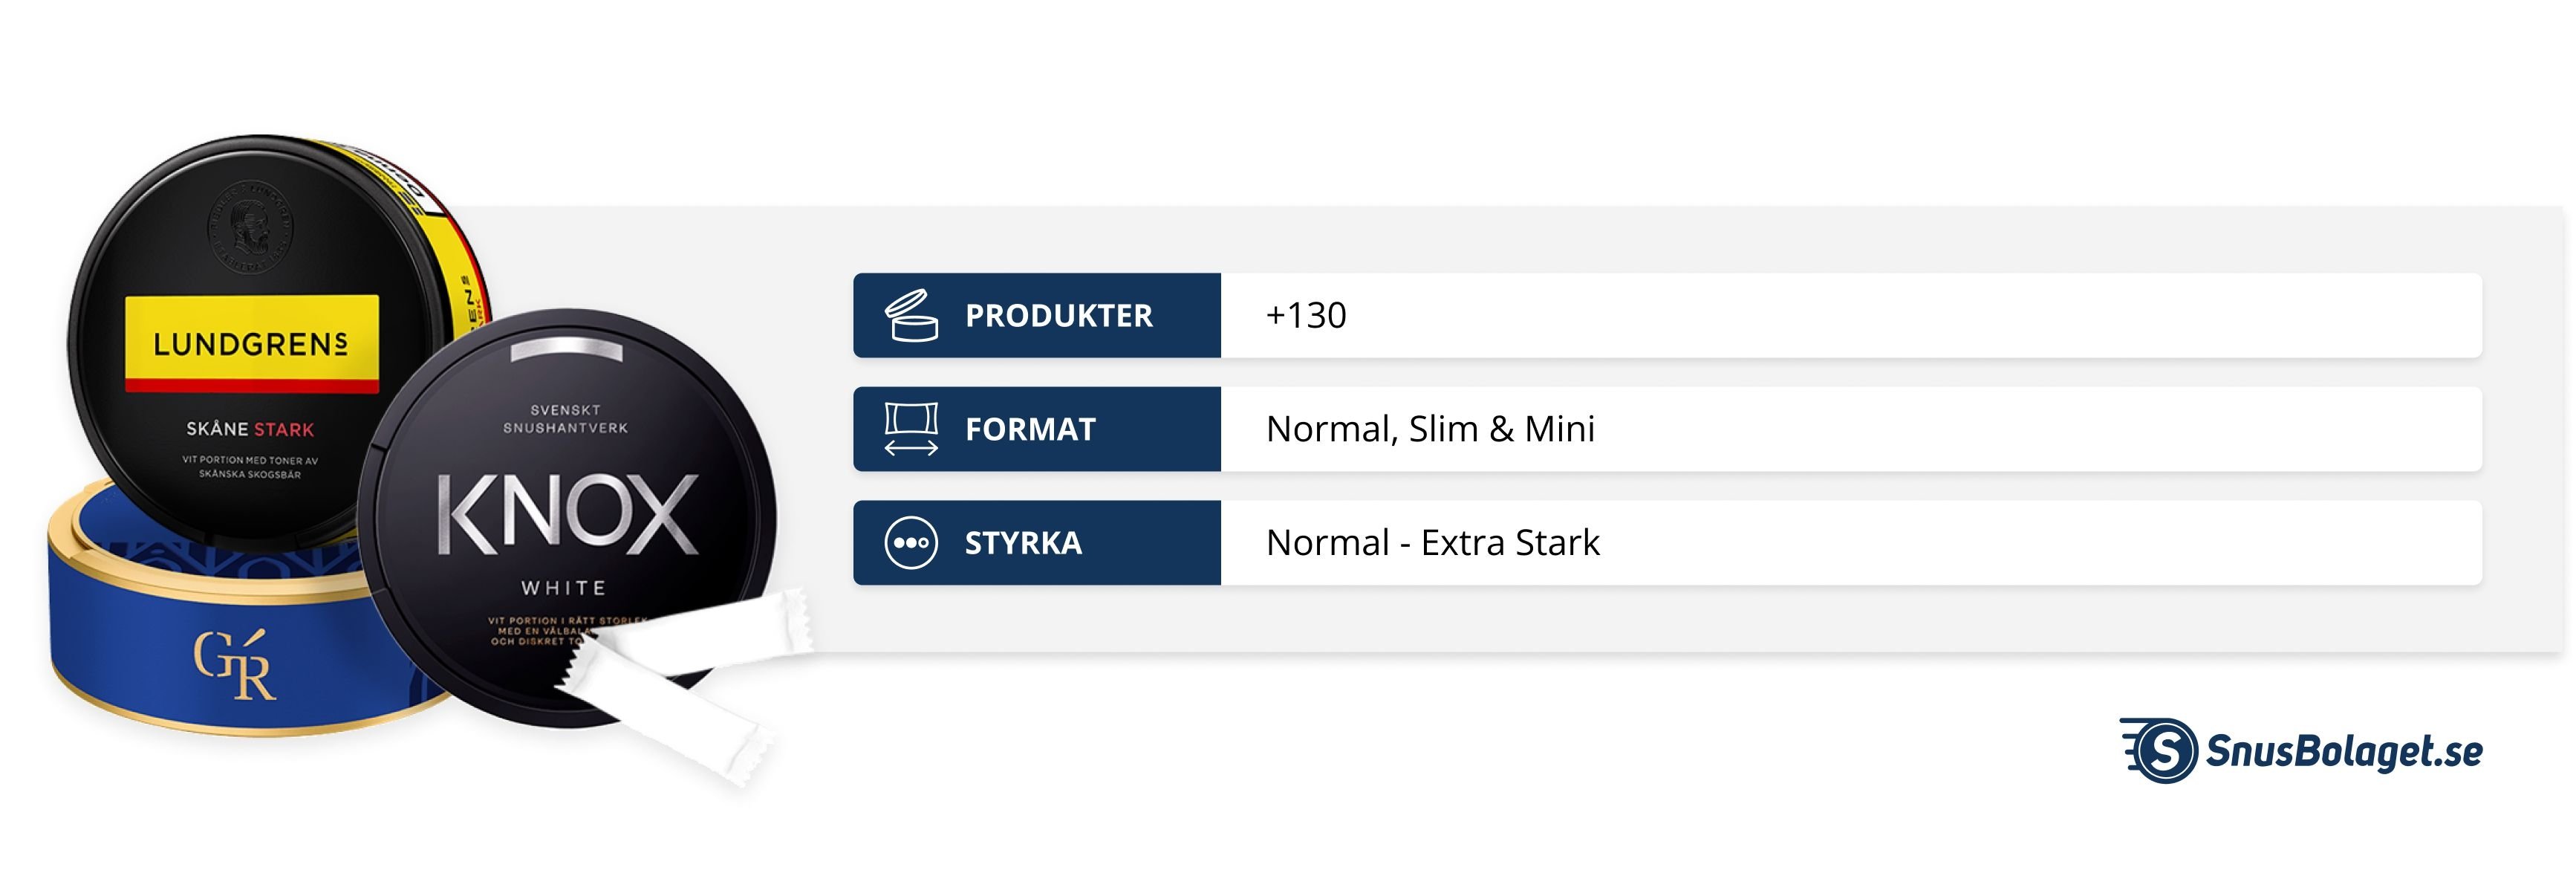
Task: Click the SKÅNE STARK text on the can
Action: 250,429
